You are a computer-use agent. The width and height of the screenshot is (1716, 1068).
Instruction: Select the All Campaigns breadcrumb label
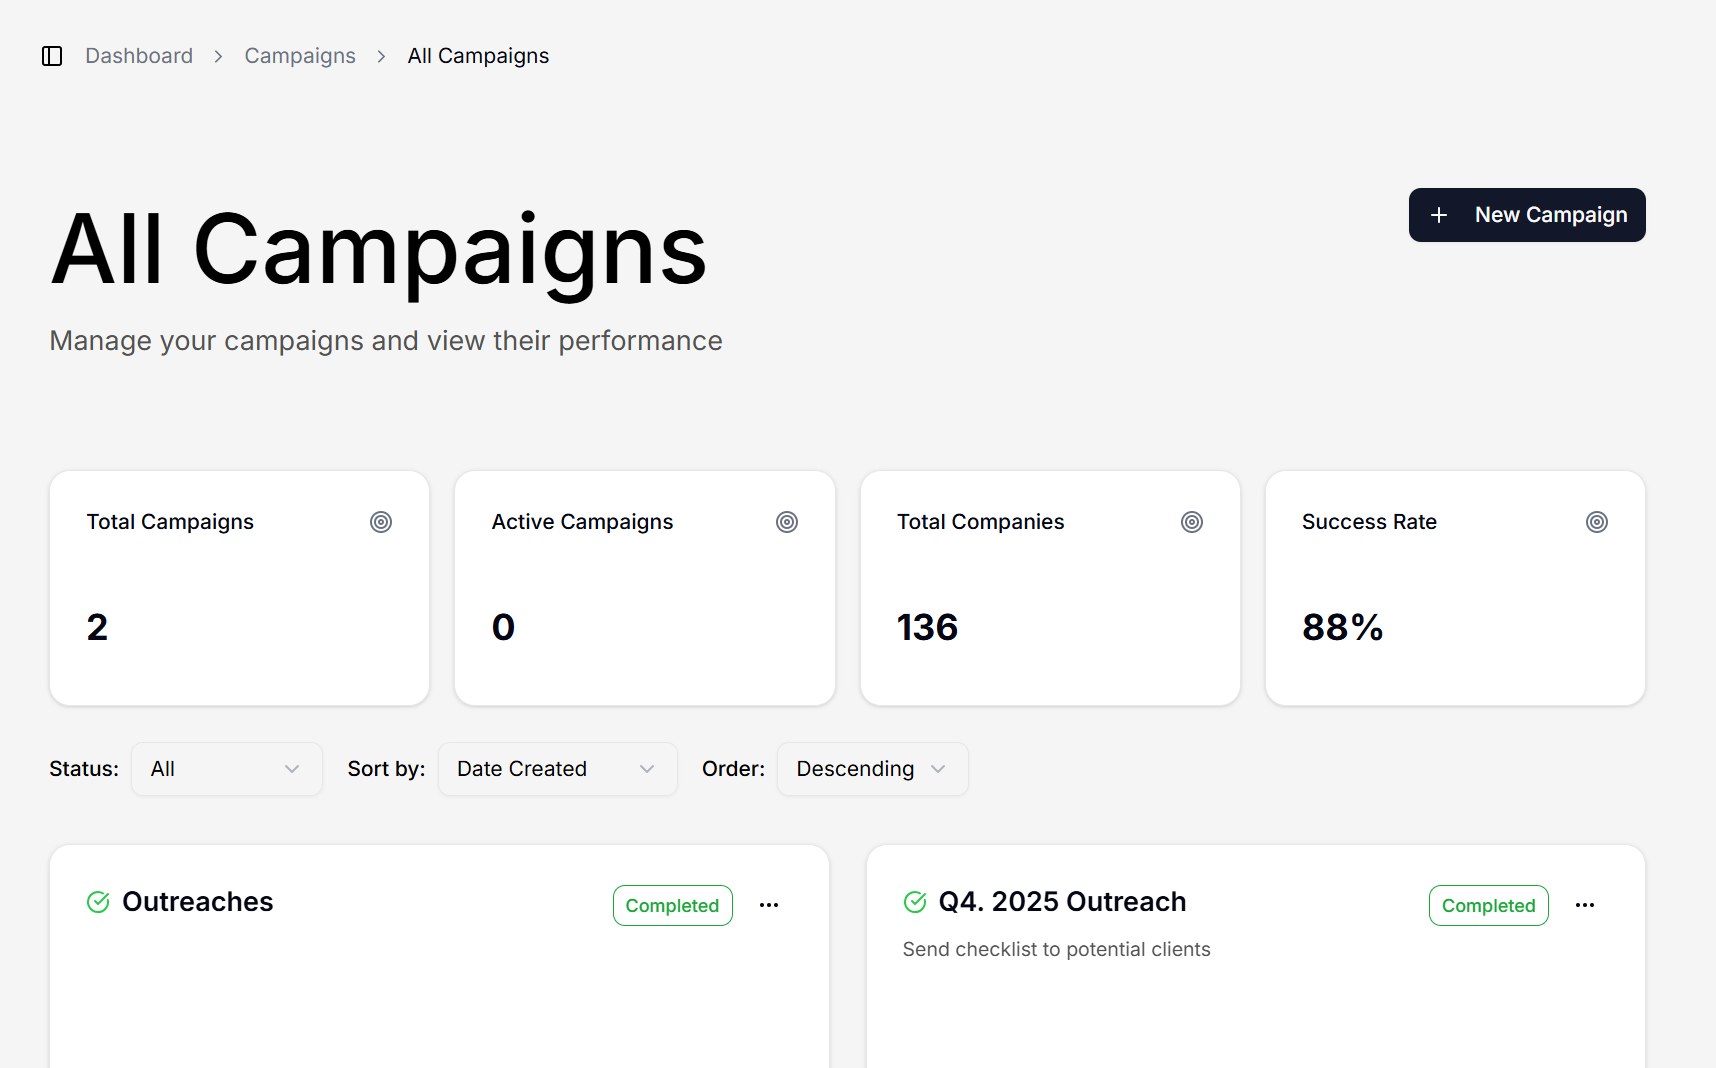478,56
